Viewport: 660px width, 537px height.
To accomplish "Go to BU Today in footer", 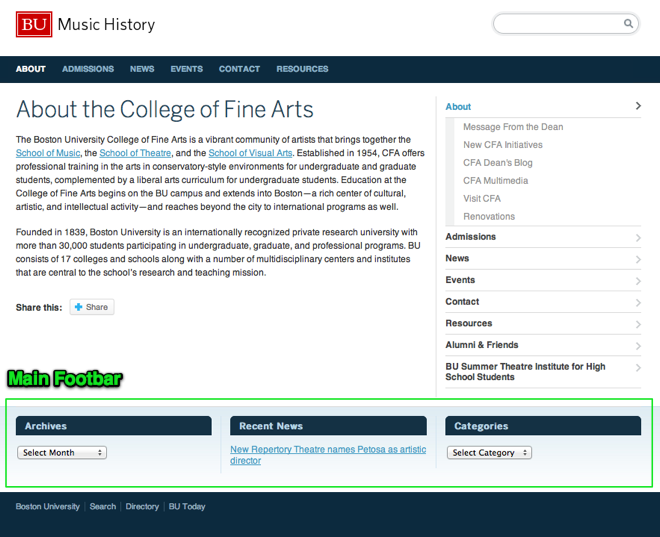I will (187, 507).
